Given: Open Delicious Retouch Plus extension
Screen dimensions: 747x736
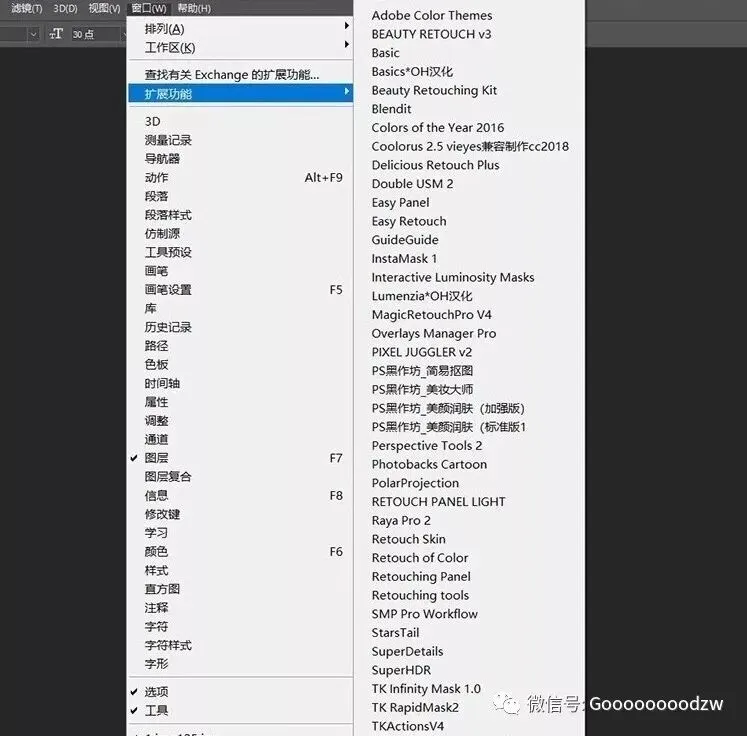Looking at the screenshot, I should point(435,165).
